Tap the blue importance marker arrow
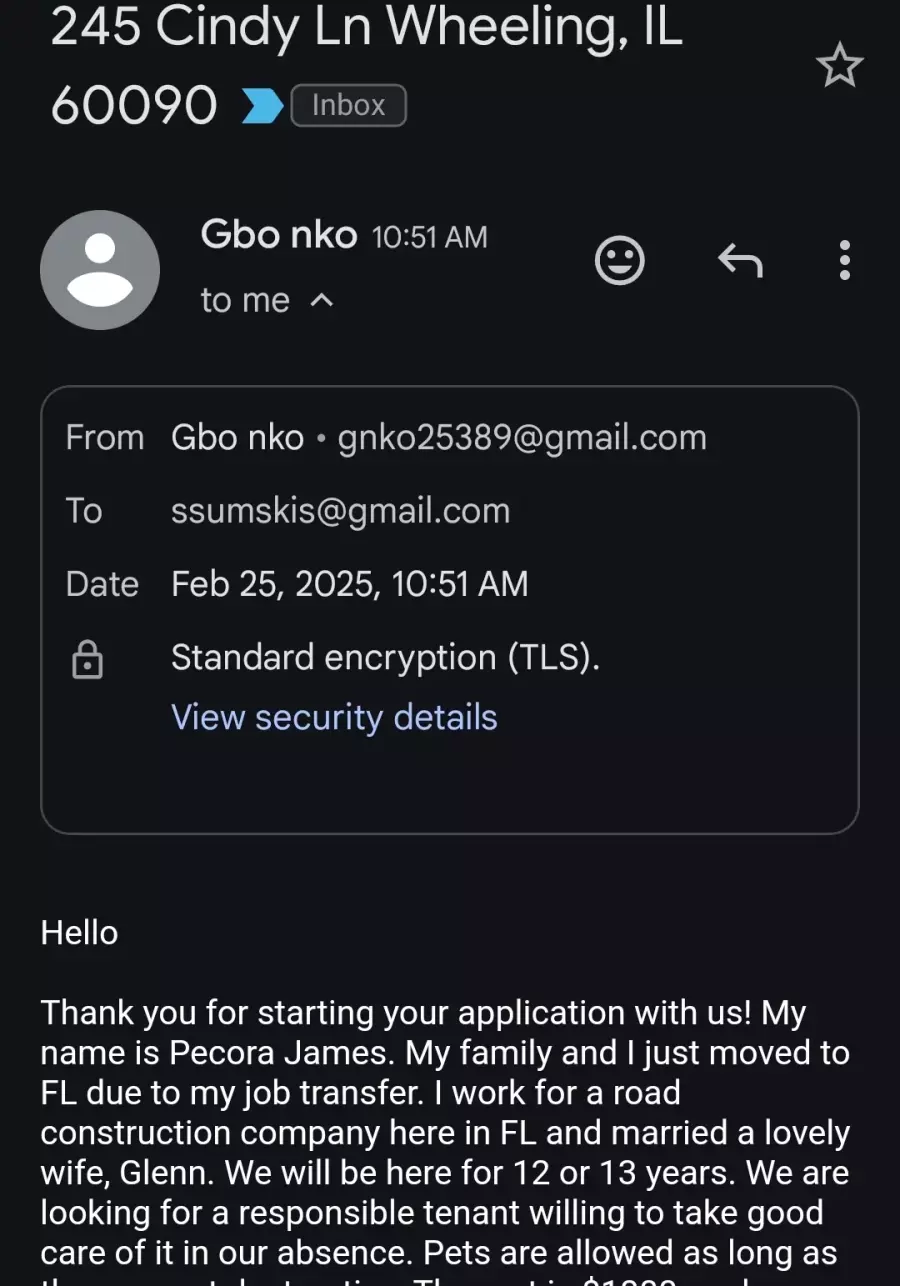The width and height of the screenshot is (900, 1286). pyautogui.click(x=263, y=105)
